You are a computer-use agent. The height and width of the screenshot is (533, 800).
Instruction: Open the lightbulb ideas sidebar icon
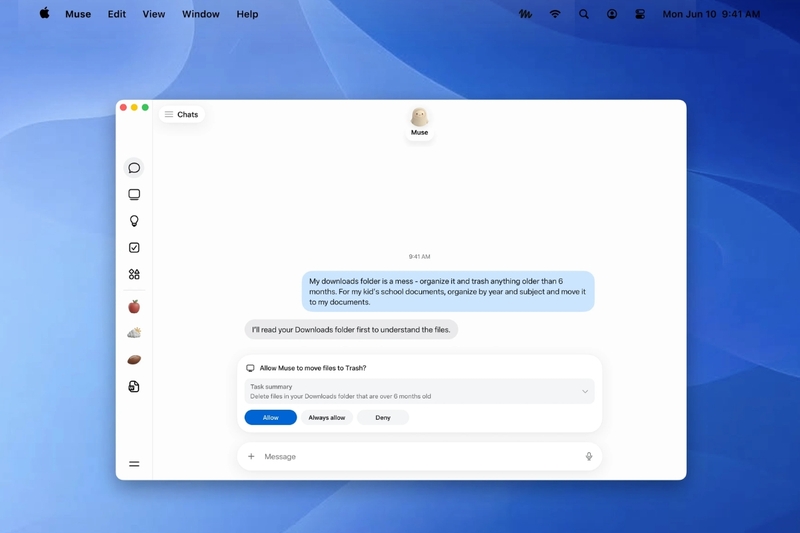[134, 221]
